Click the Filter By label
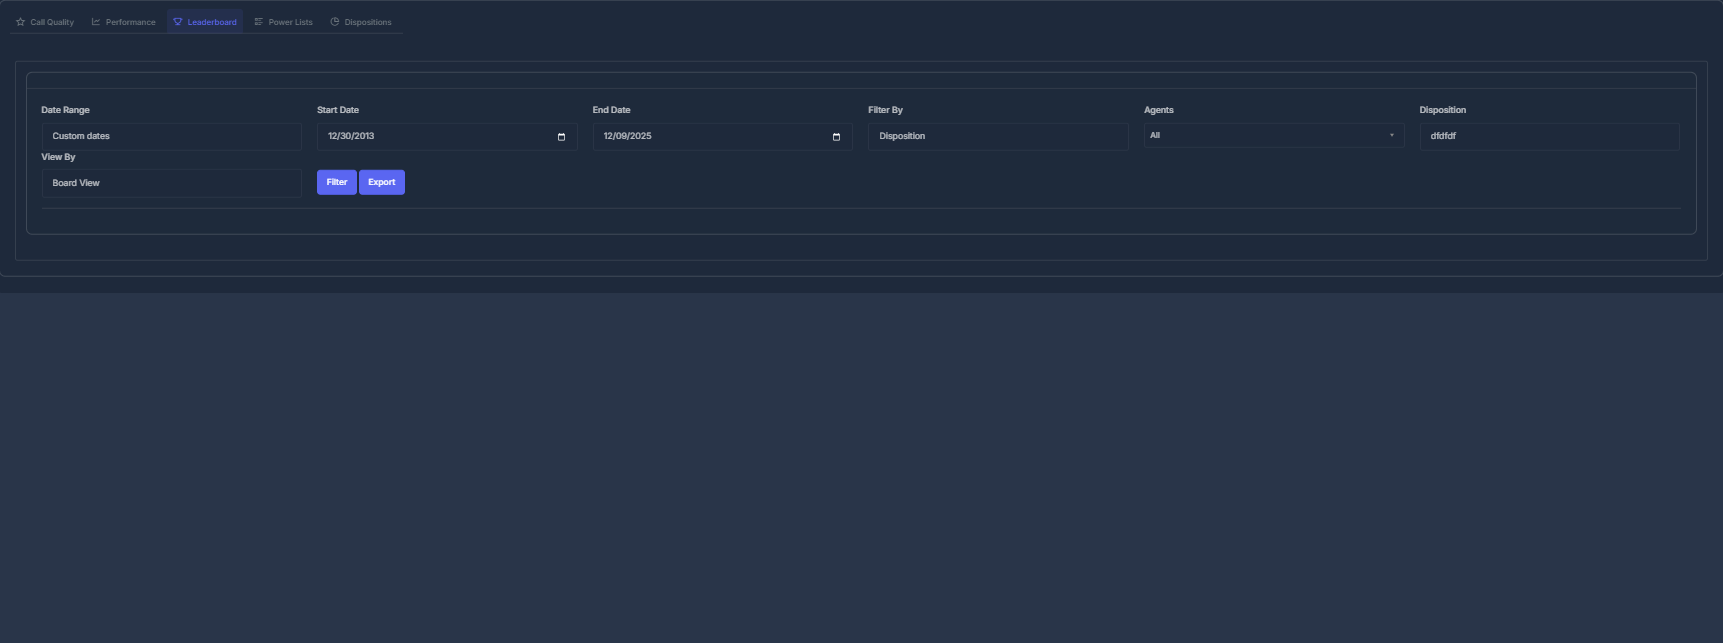This screenshot has height=643, width=1723. [885, 110]
